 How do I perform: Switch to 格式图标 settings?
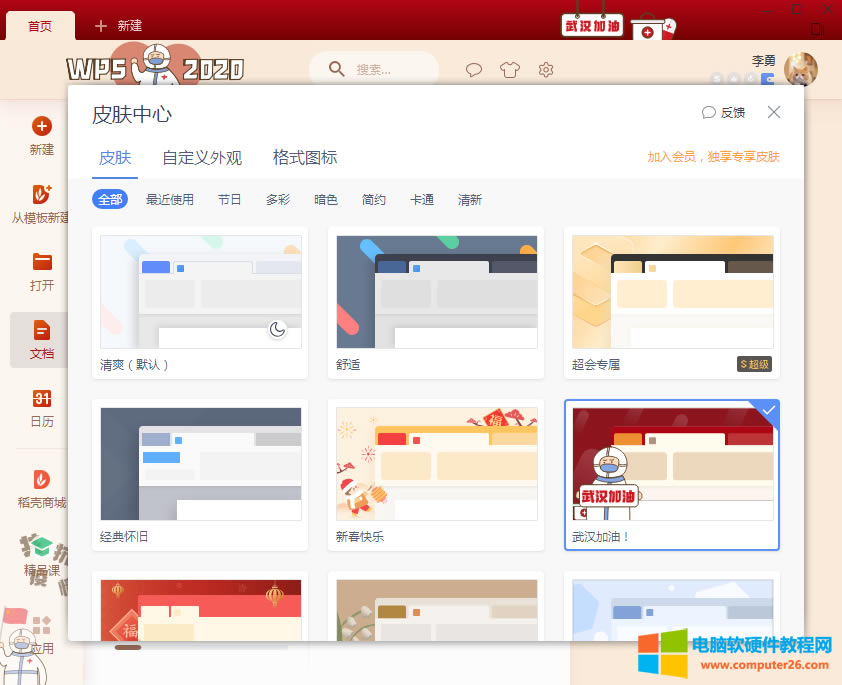(305, 158)
